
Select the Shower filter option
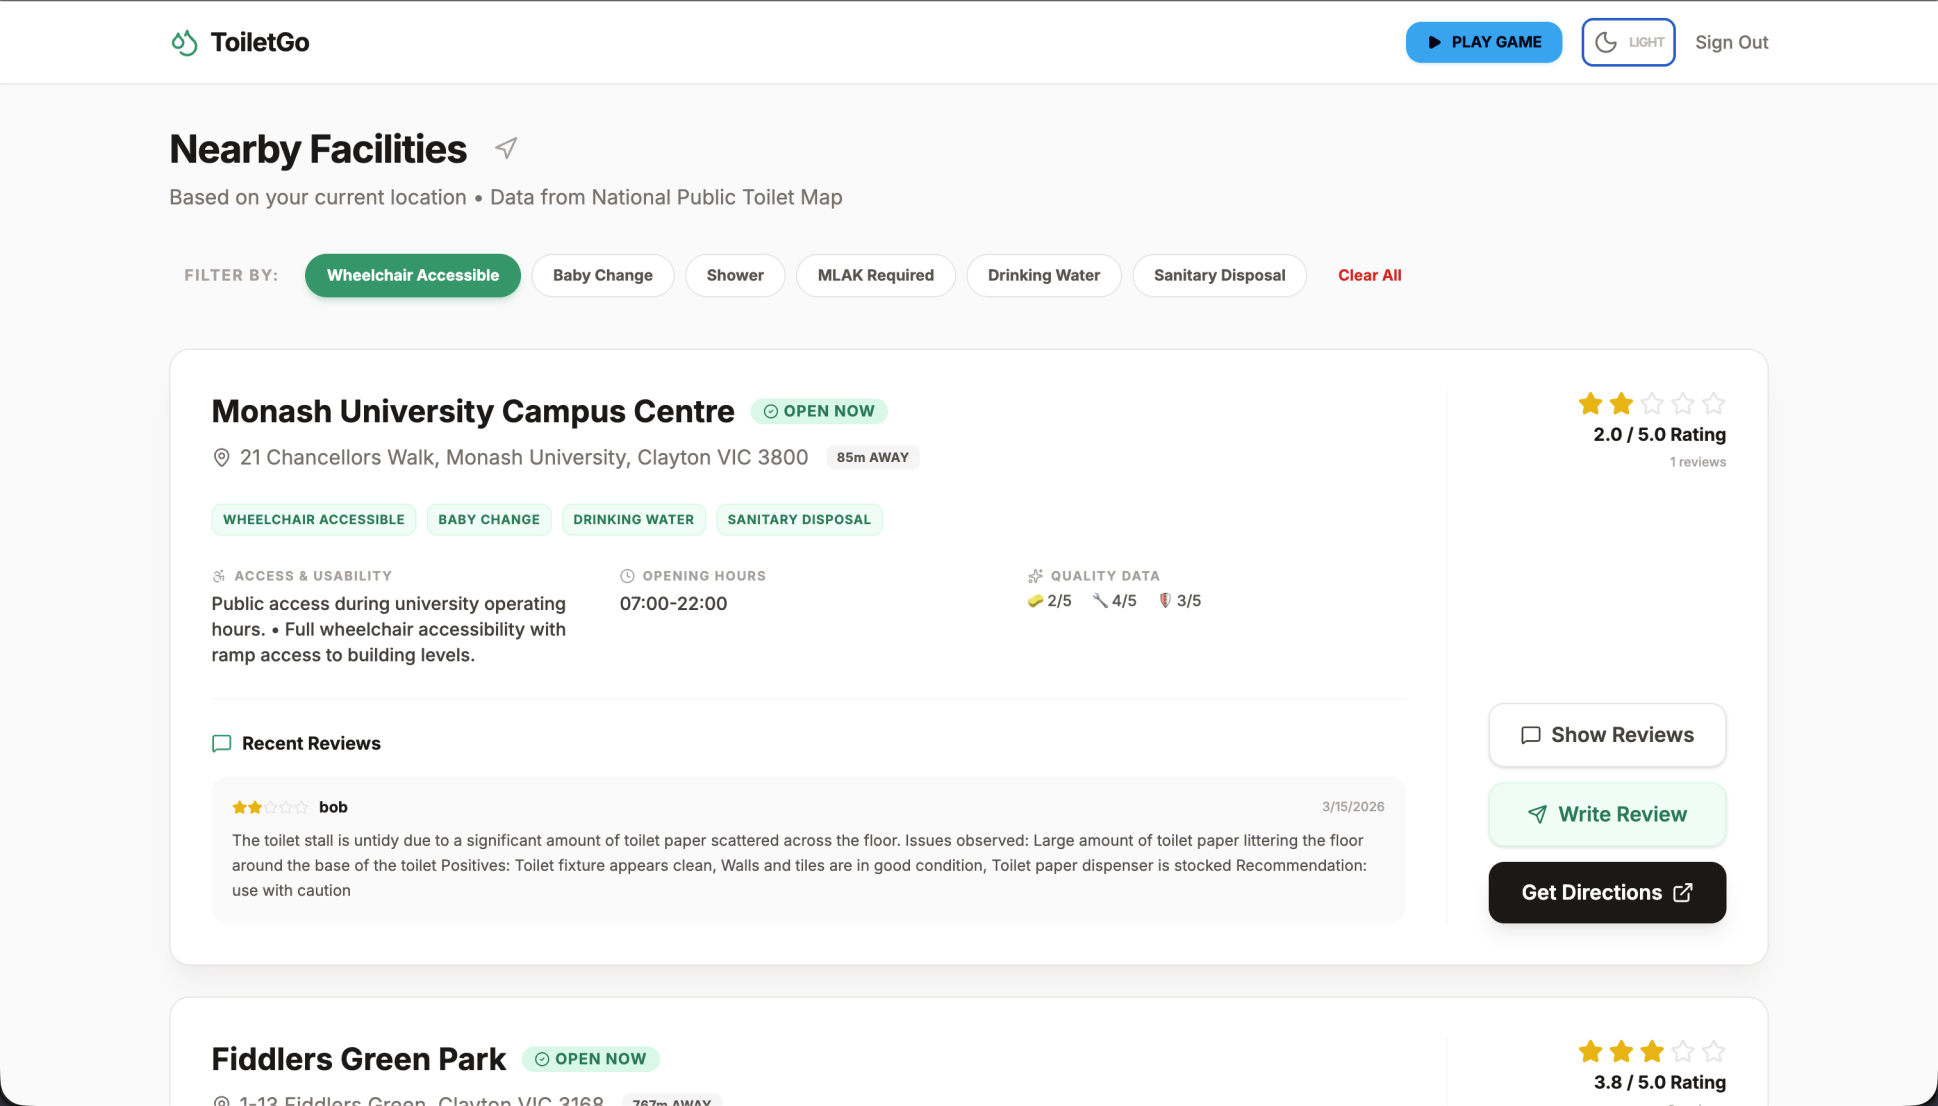(x=734, y=275)
